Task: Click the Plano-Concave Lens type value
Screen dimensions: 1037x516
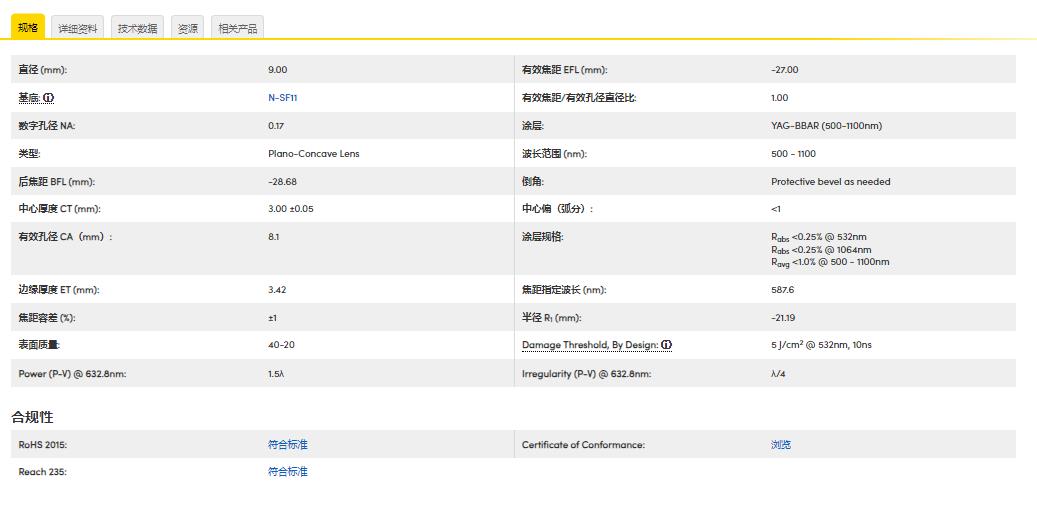Action: point(314,153)
